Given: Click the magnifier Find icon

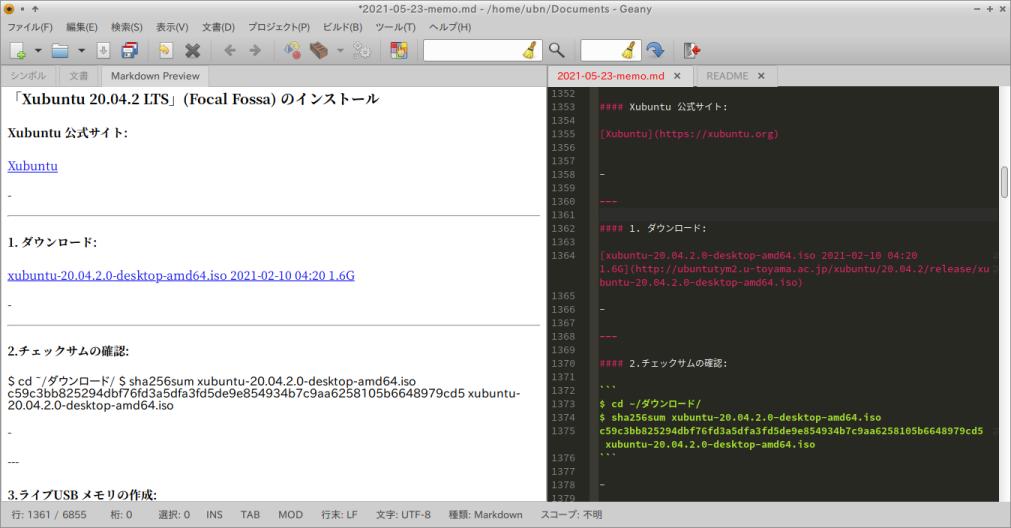Looking at the screenshot, I should pos(556,50).
